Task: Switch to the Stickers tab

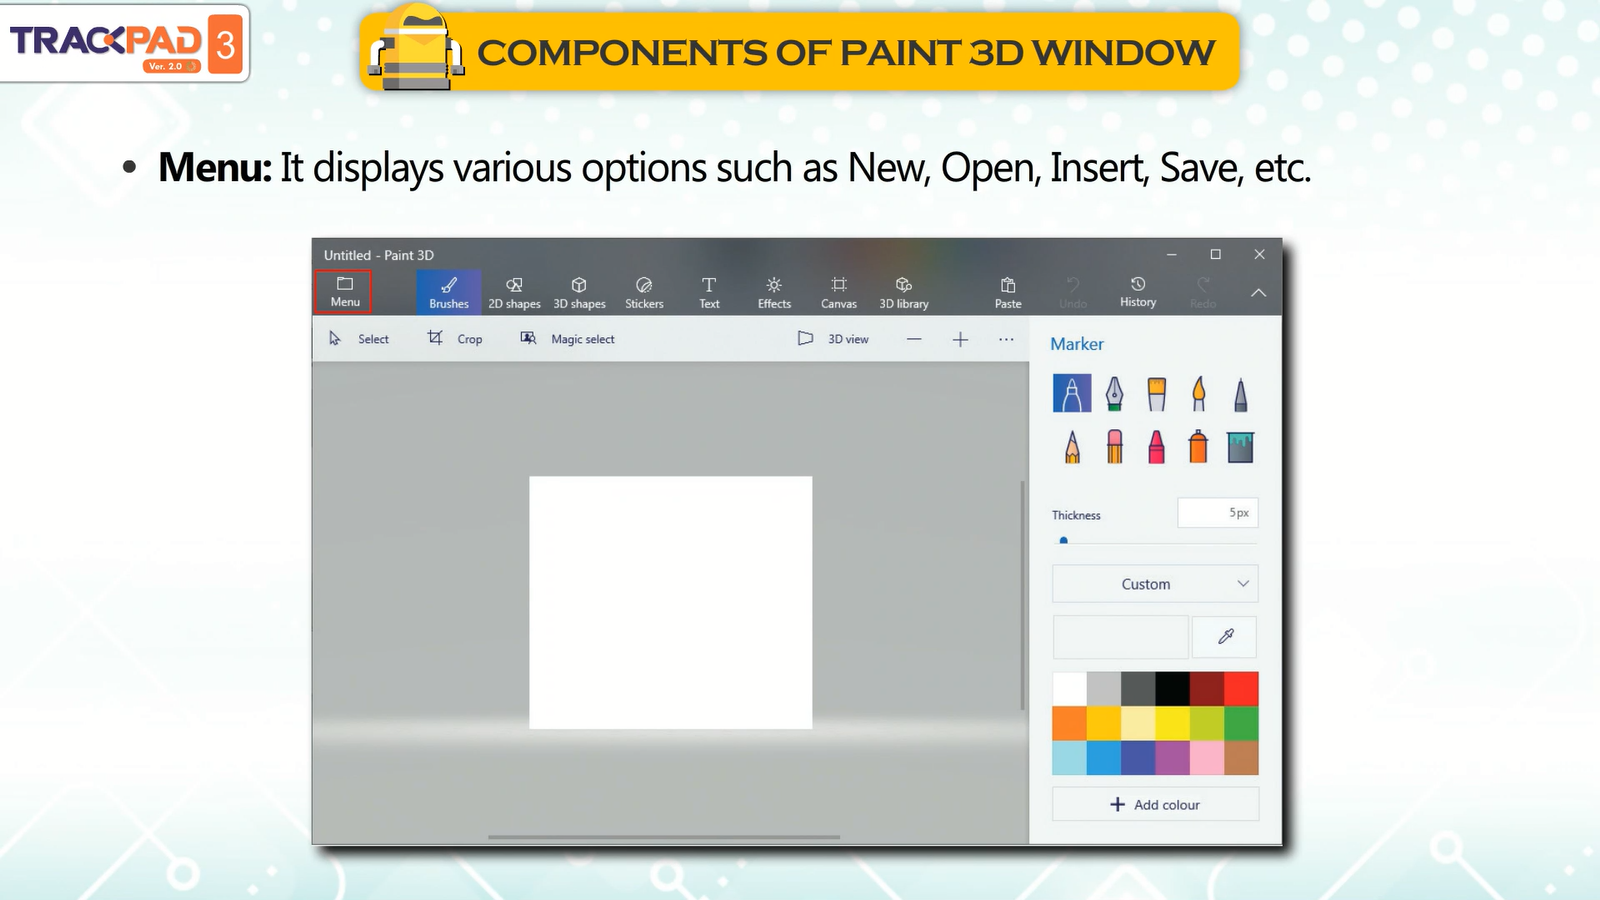Action: tap(644, 292)
